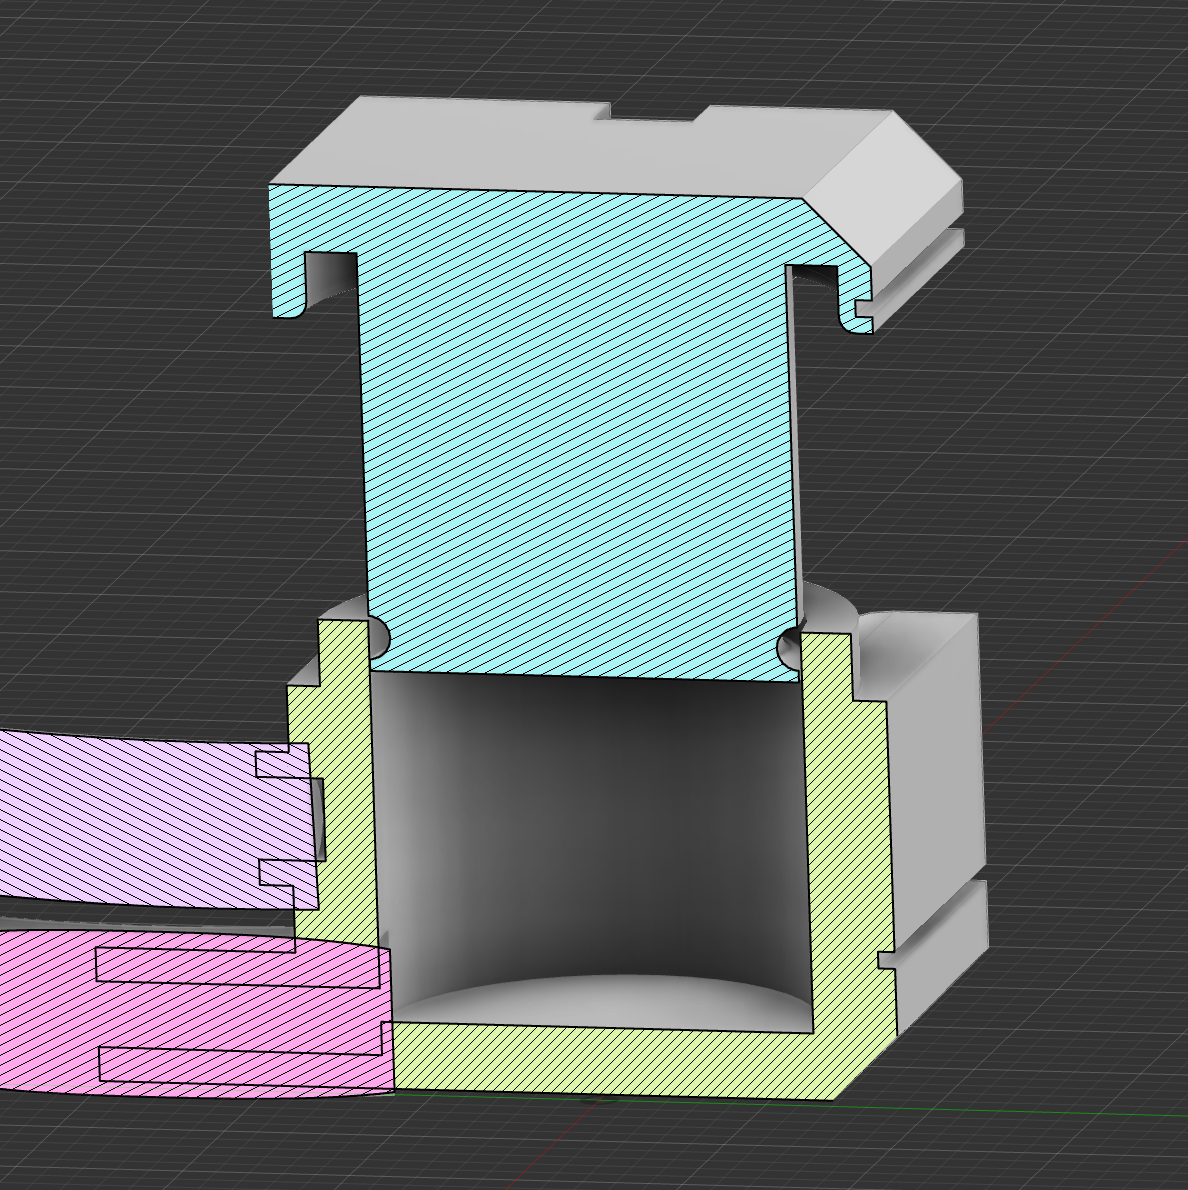Click the right circular seal near the yellow housing
The width and height of the screenshot is (1188, 1190).
coord(790,650)
